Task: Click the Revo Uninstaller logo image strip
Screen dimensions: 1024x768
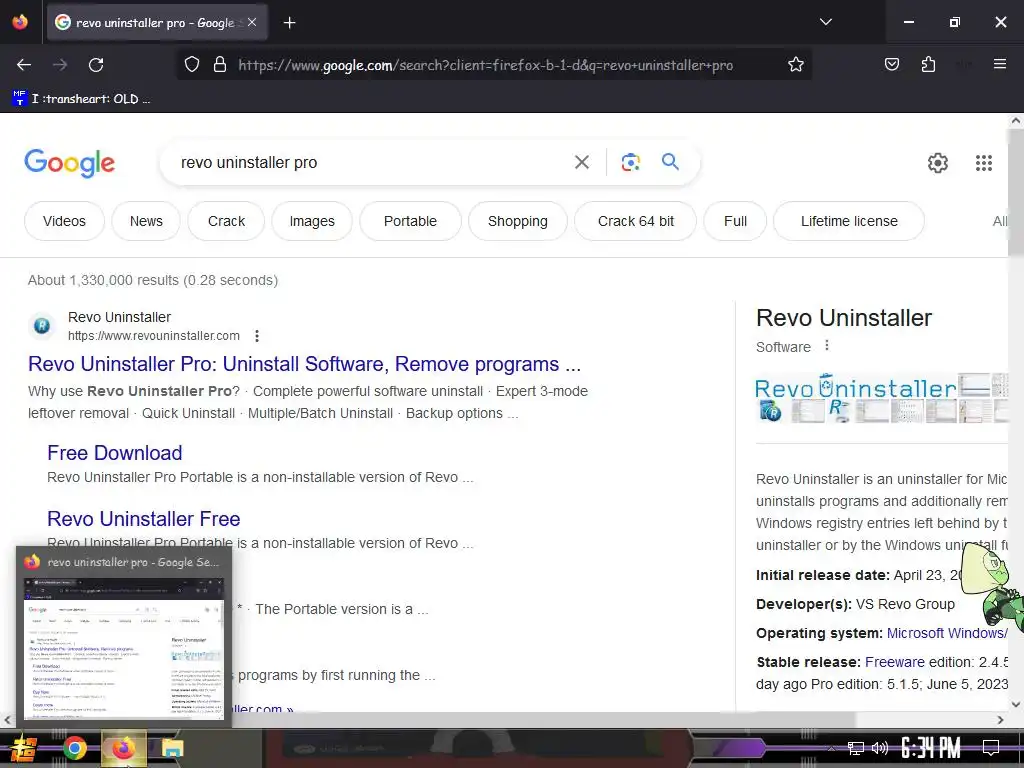Action: (x=882, y=398)
